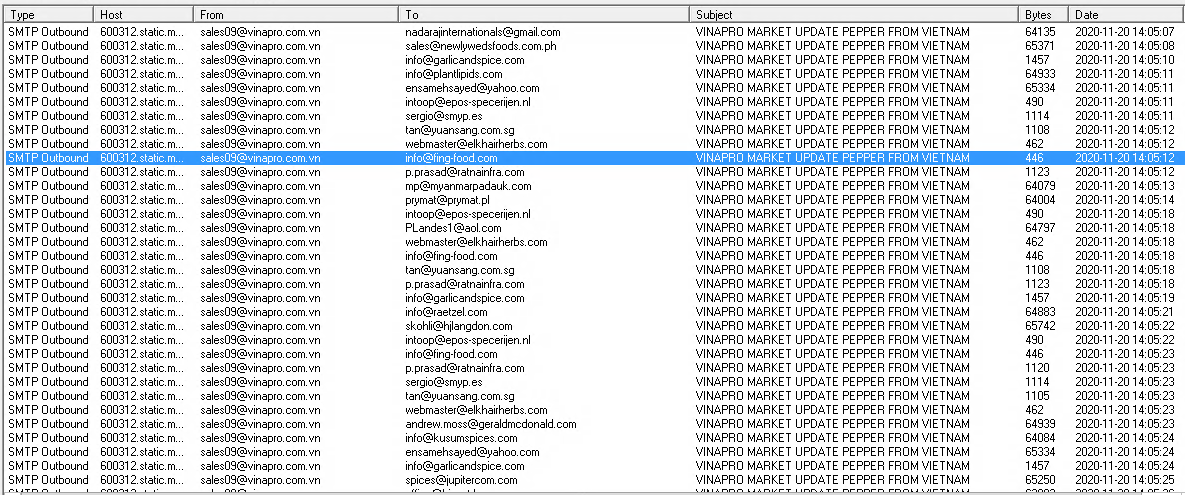1185x495 pixels.
Task: Click date 2020-11-20 14:05:19
Action: (x=1125, y=298)
